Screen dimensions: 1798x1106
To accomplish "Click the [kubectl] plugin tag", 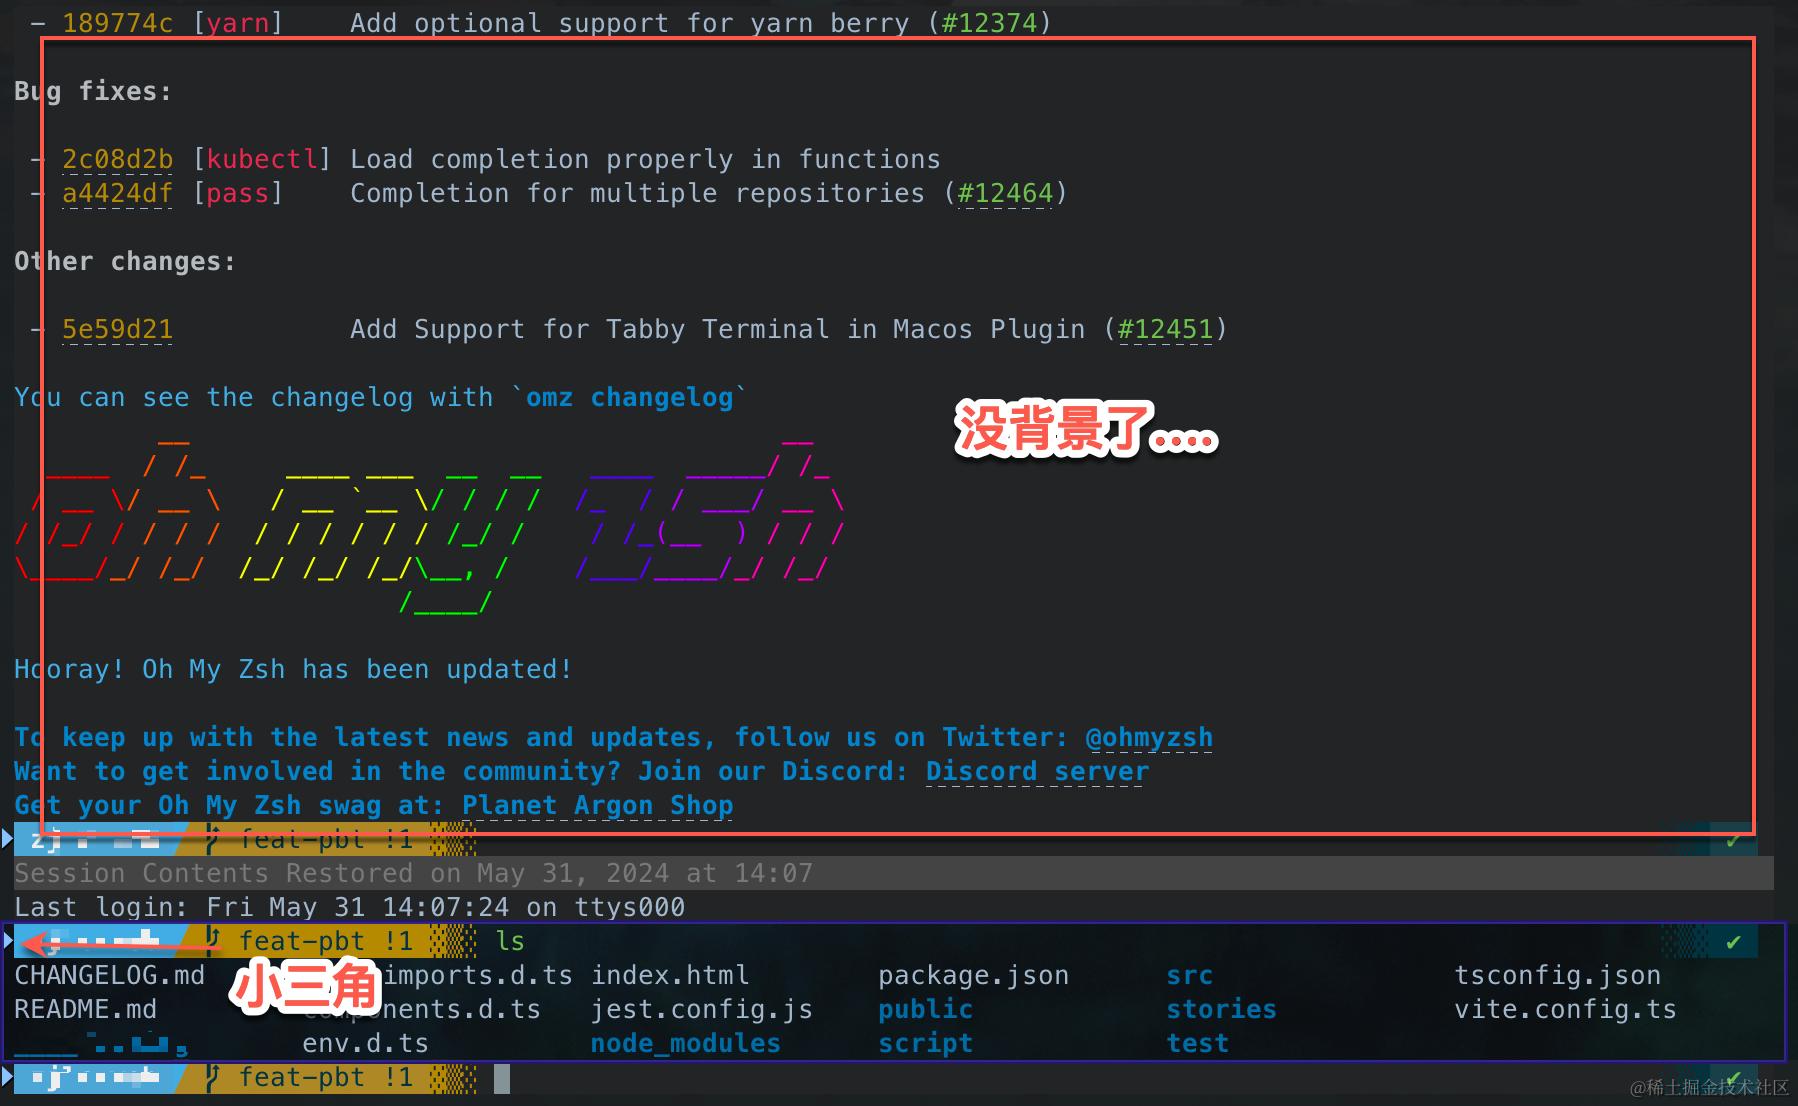I will [262, 159].
